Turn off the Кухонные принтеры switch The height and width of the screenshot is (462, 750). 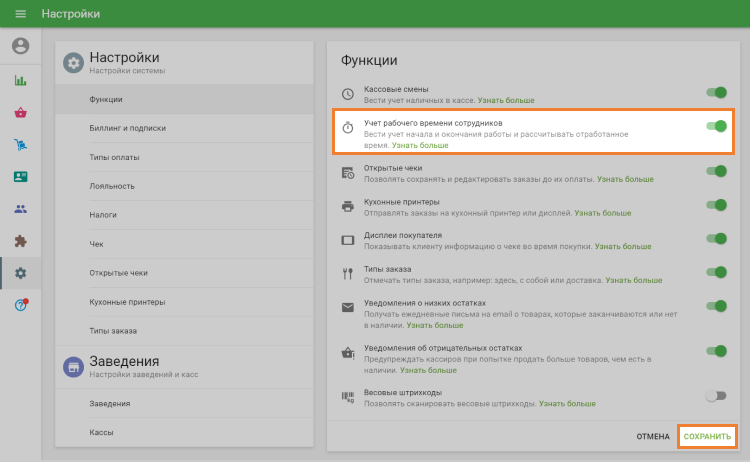tap(716, 205)
